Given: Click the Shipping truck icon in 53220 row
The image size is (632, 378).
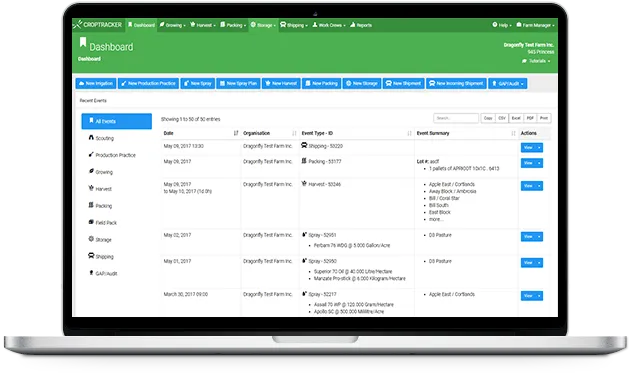Looking at the screenshot, I should tap(304, 145).
